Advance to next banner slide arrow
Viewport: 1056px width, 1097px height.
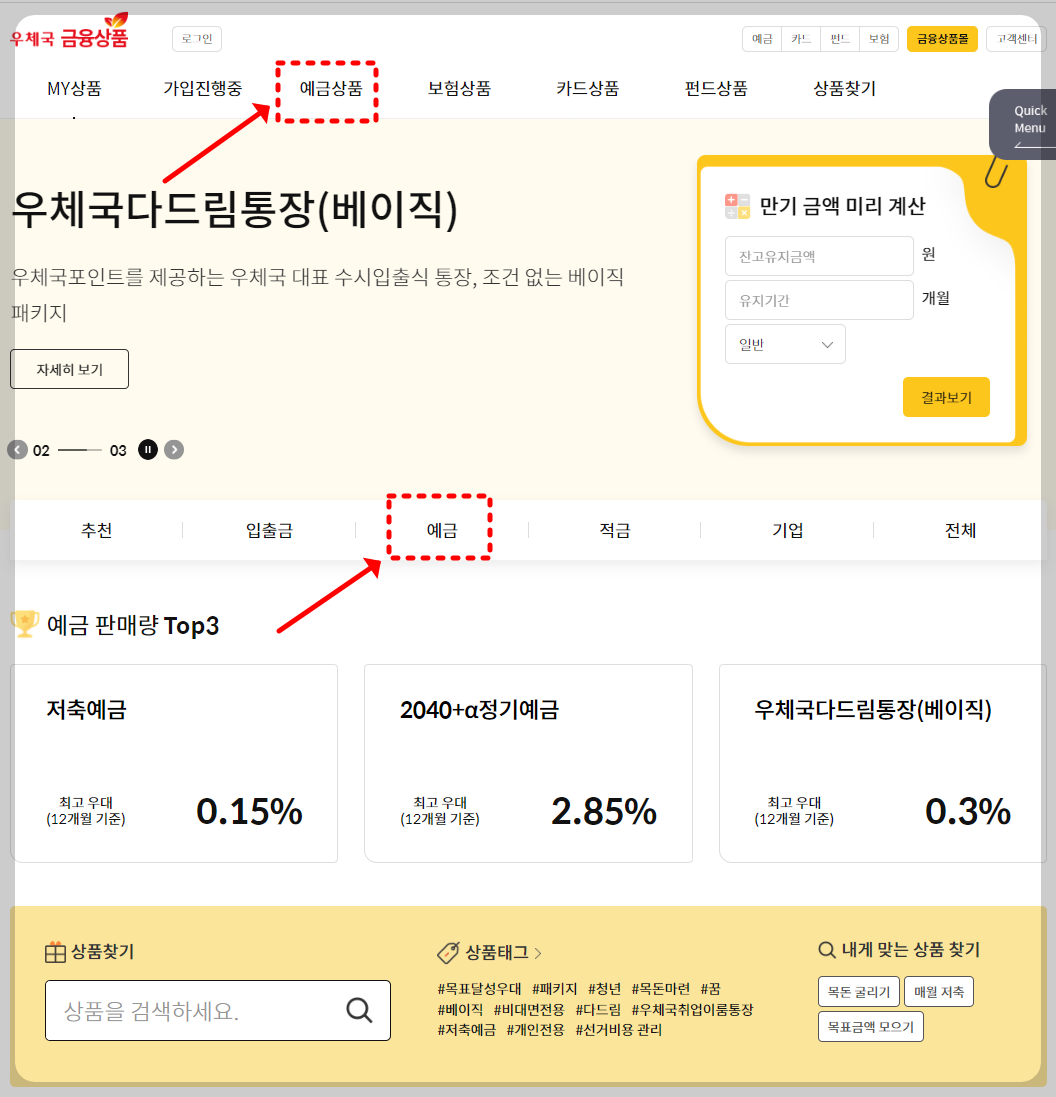[174, 450]
